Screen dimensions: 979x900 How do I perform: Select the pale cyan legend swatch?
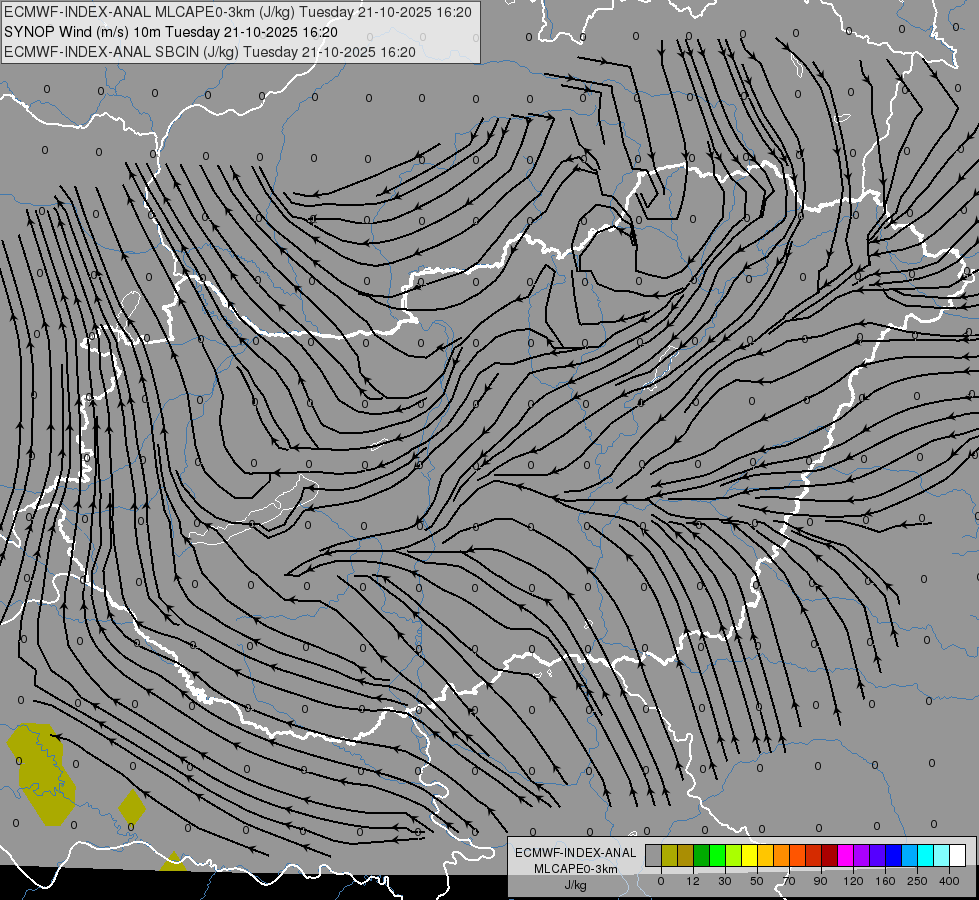point(942,855)
